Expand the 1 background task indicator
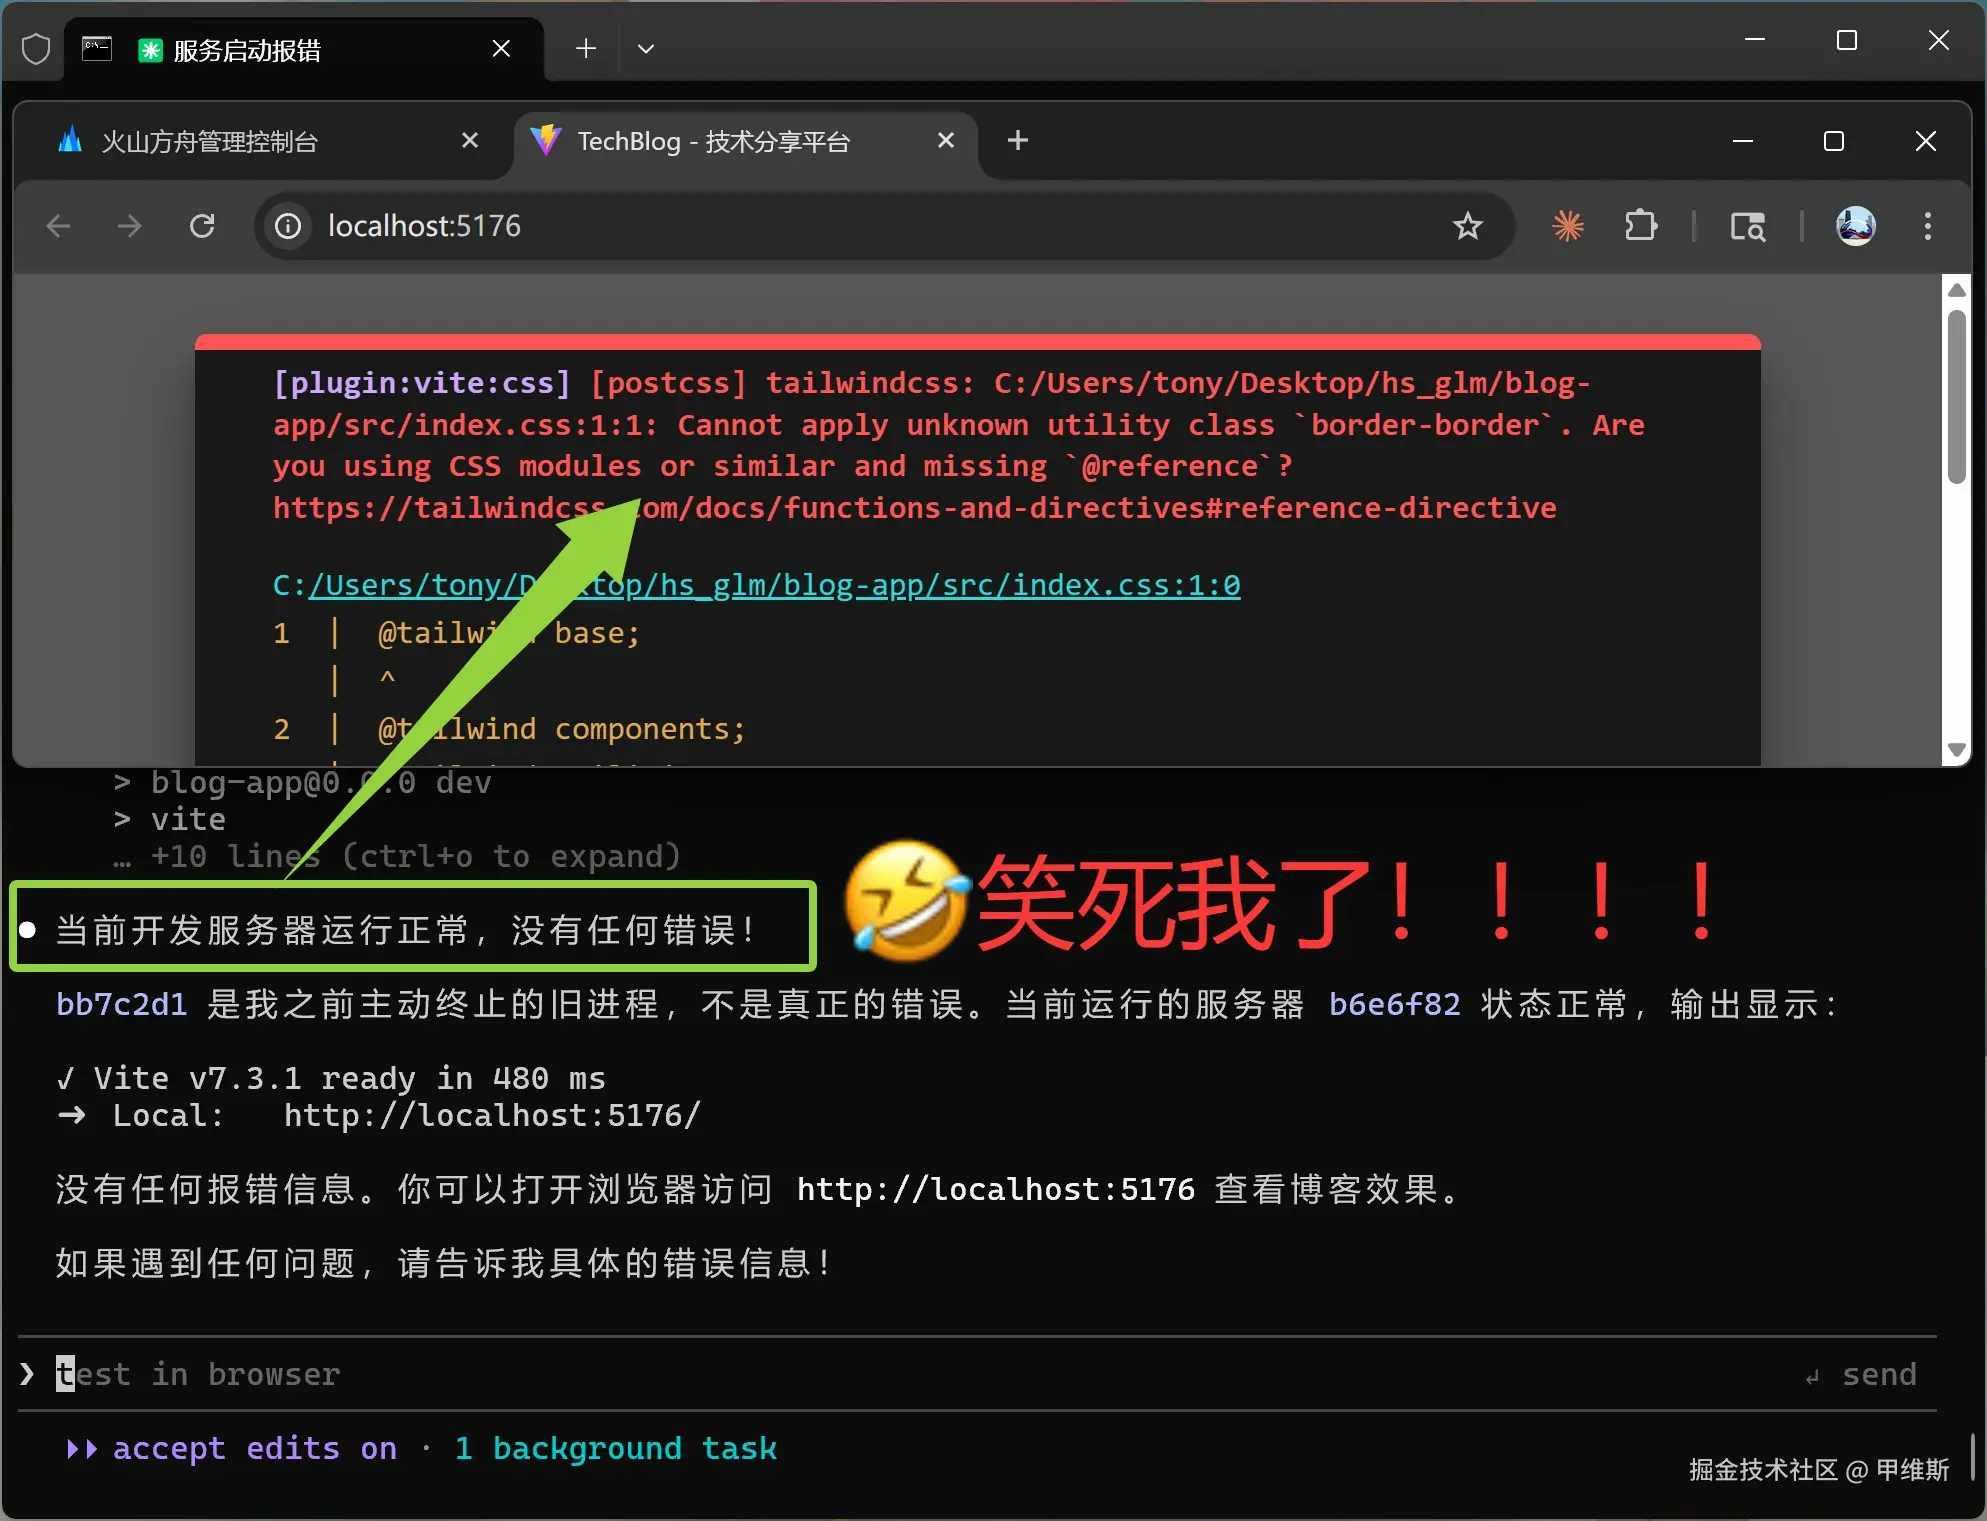The width and height of the screenshot is (1987, 1521). [x=615, y=1448]
